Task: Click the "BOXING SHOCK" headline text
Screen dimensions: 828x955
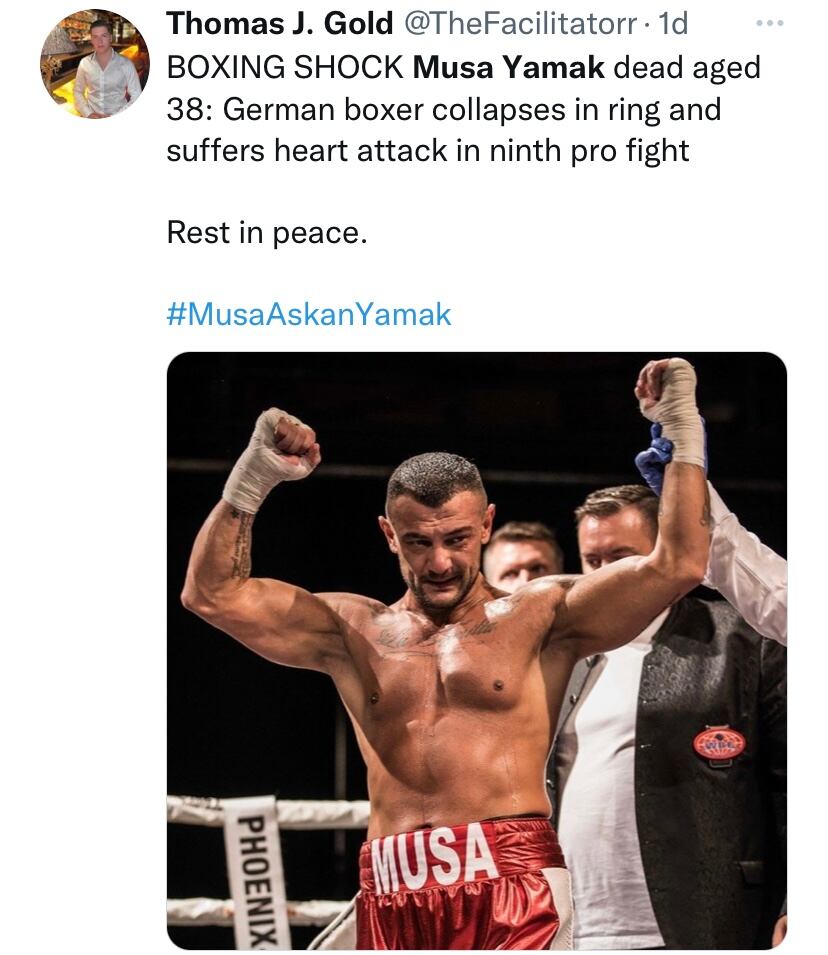Action: tap(285, 68)
